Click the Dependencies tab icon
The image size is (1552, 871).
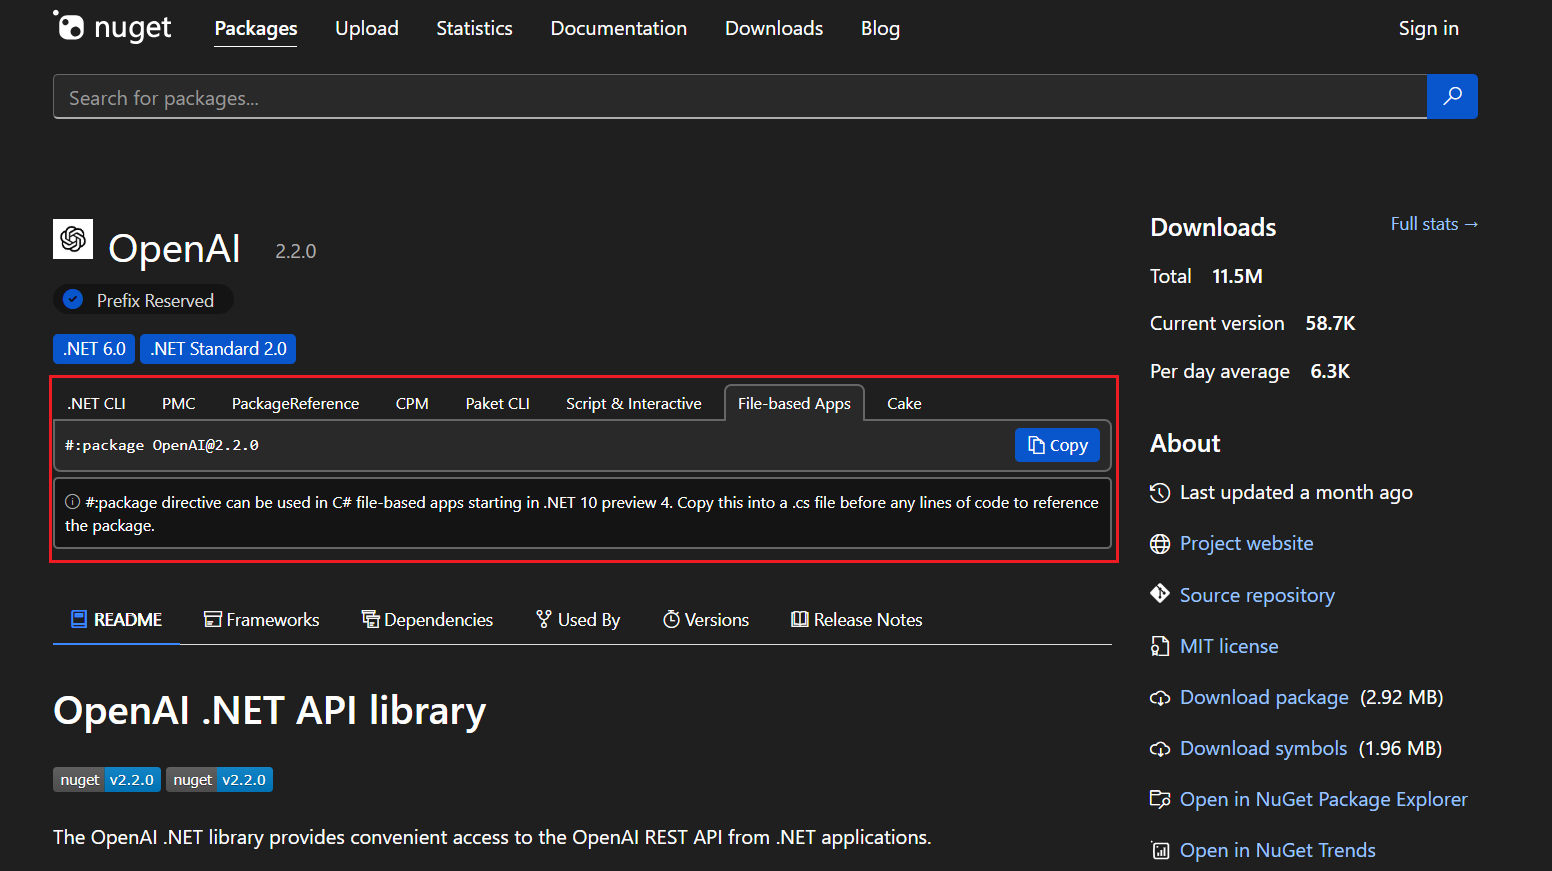[x=370, y=619]
